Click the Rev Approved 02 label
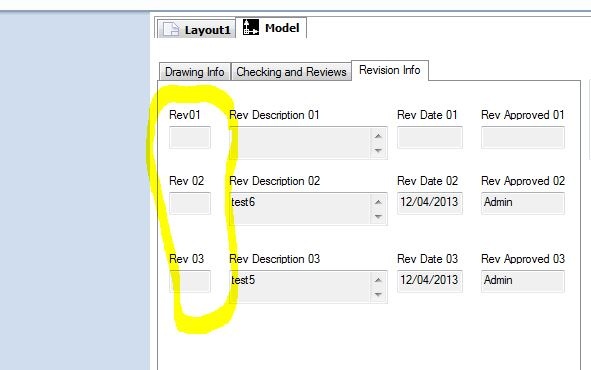Screen dimensions: 591x370 coord(523,181)
